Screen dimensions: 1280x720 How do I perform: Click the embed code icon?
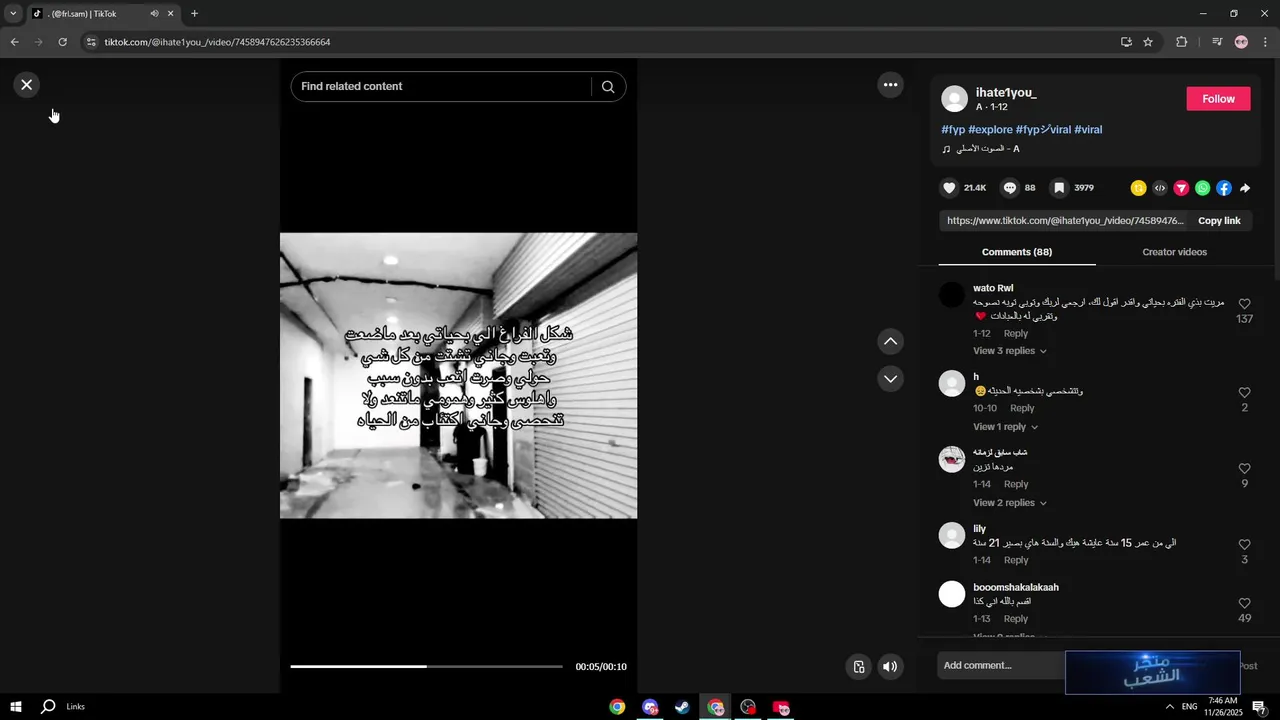1160,188
